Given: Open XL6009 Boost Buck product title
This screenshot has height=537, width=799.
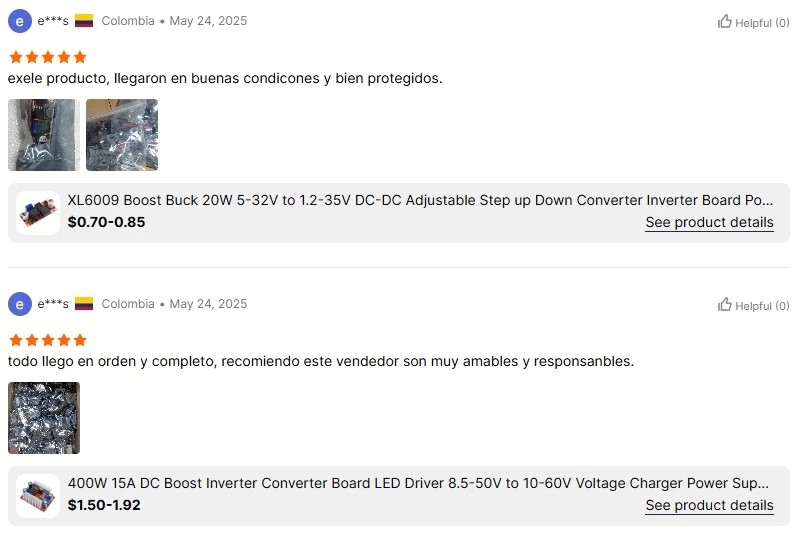Looking at the screenshot, I should 420,200.
